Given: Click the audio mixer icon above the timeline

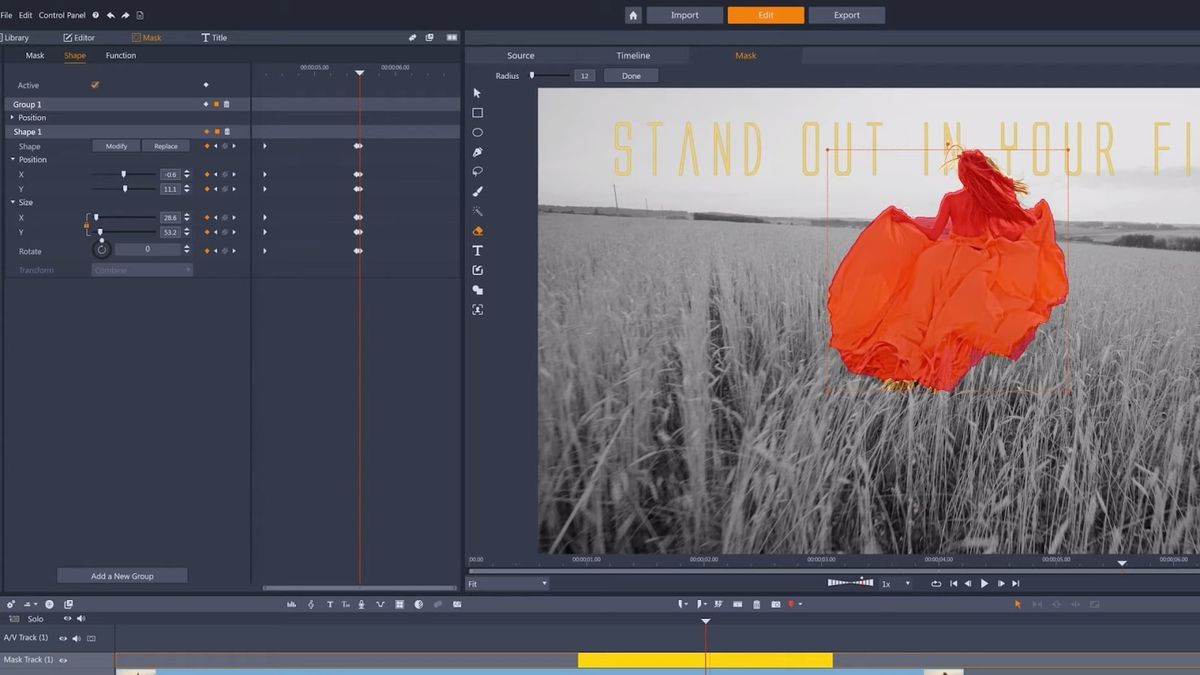Looking at the screenshot, I should click(x=289, y=604).
